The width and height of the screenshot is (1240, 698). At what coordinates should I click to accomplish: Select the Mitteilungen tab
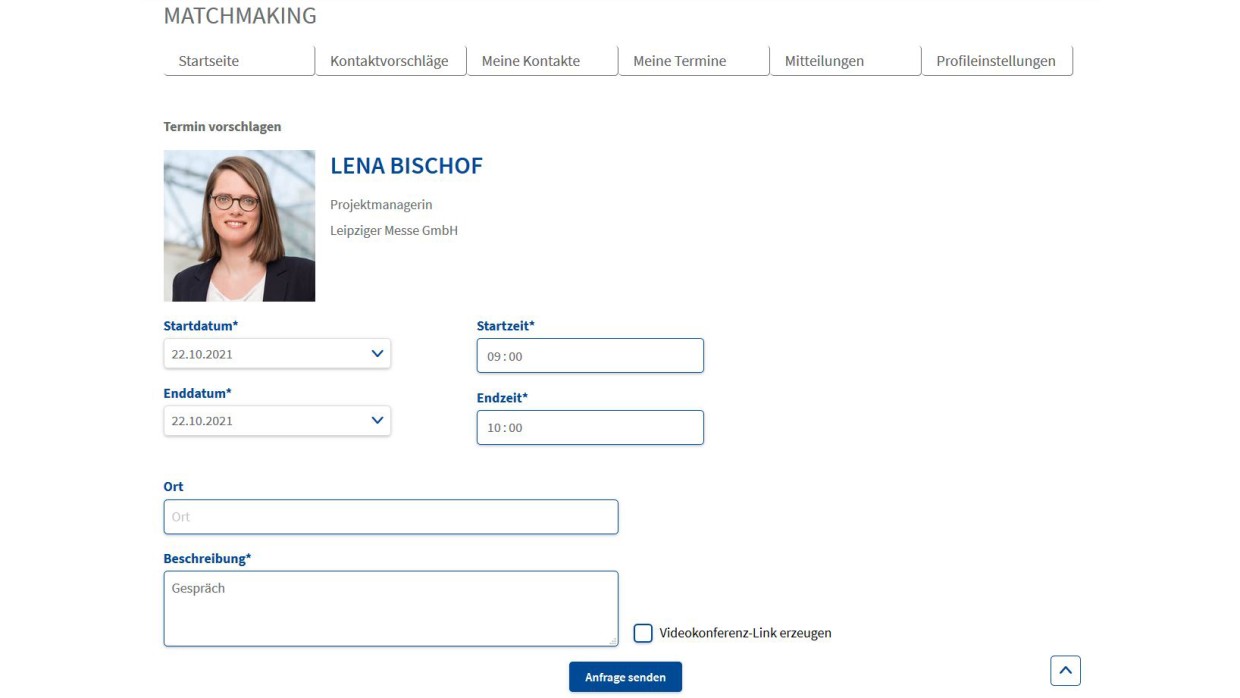[x=845, y=61]
